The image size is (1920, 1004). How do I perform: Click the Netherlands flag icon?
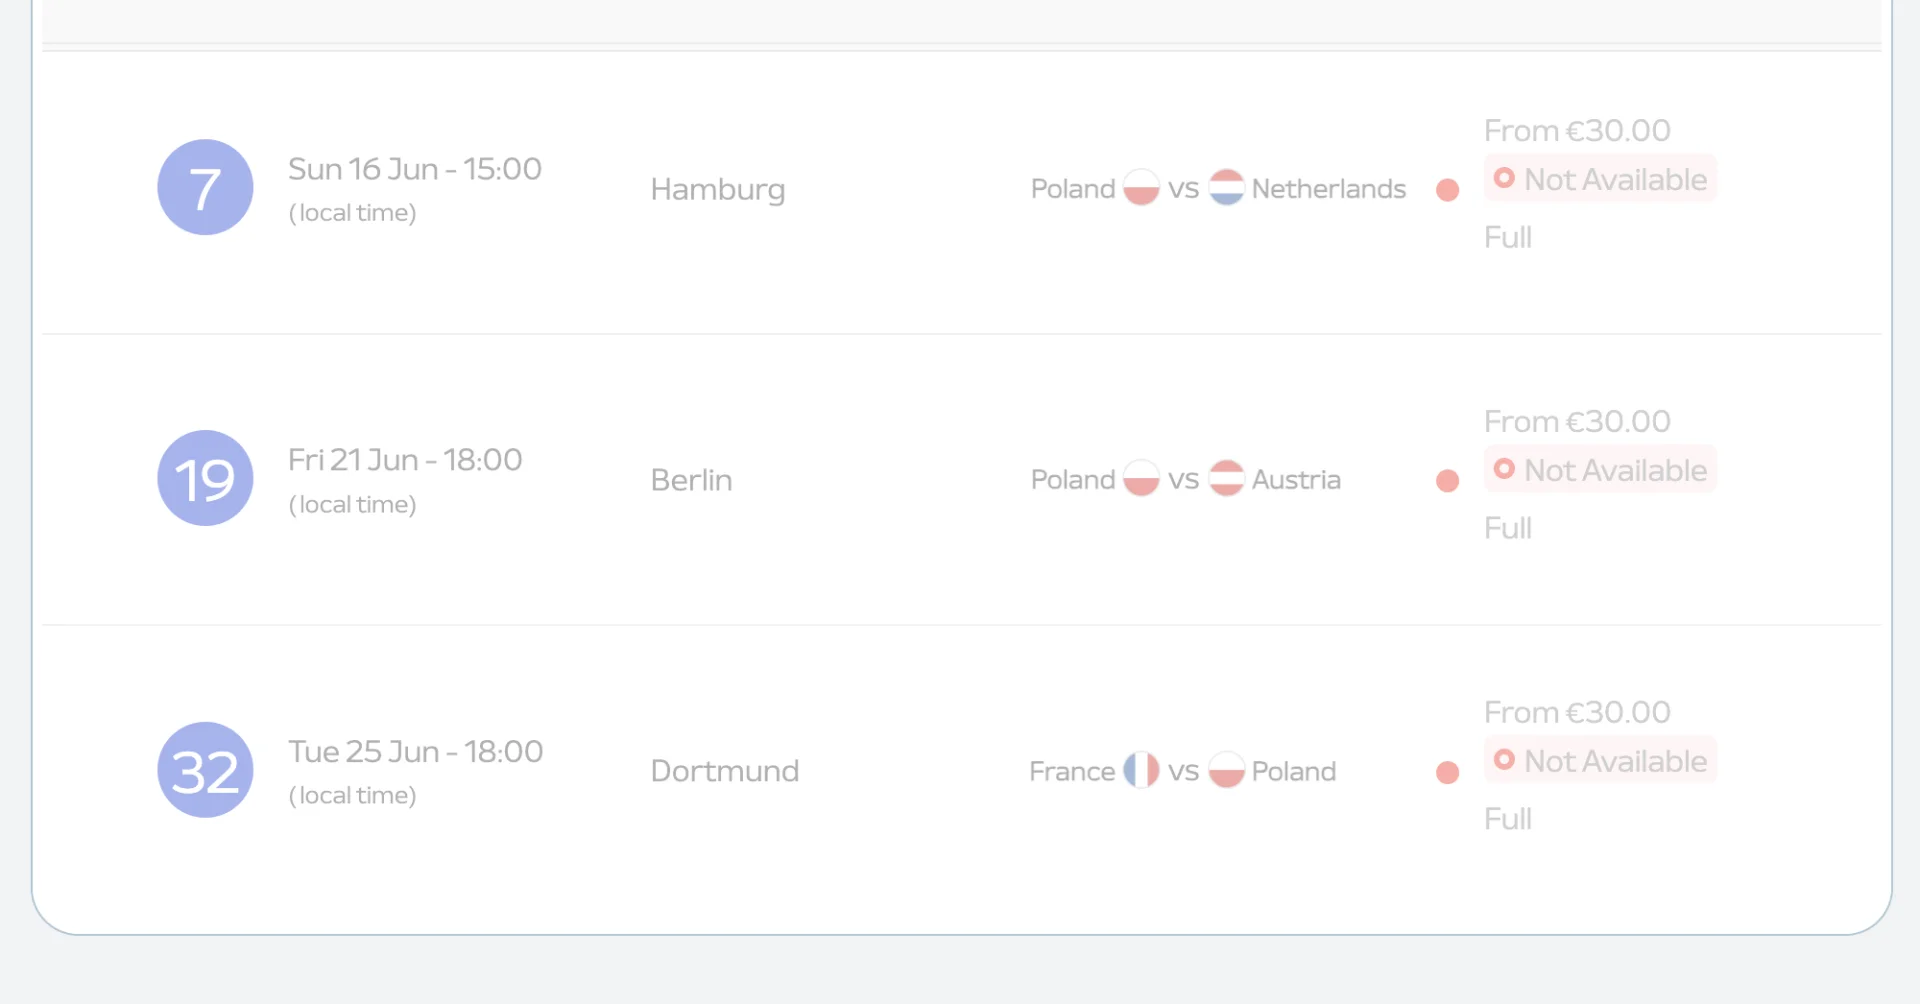pyautogui.click(x=1226, y=188)
